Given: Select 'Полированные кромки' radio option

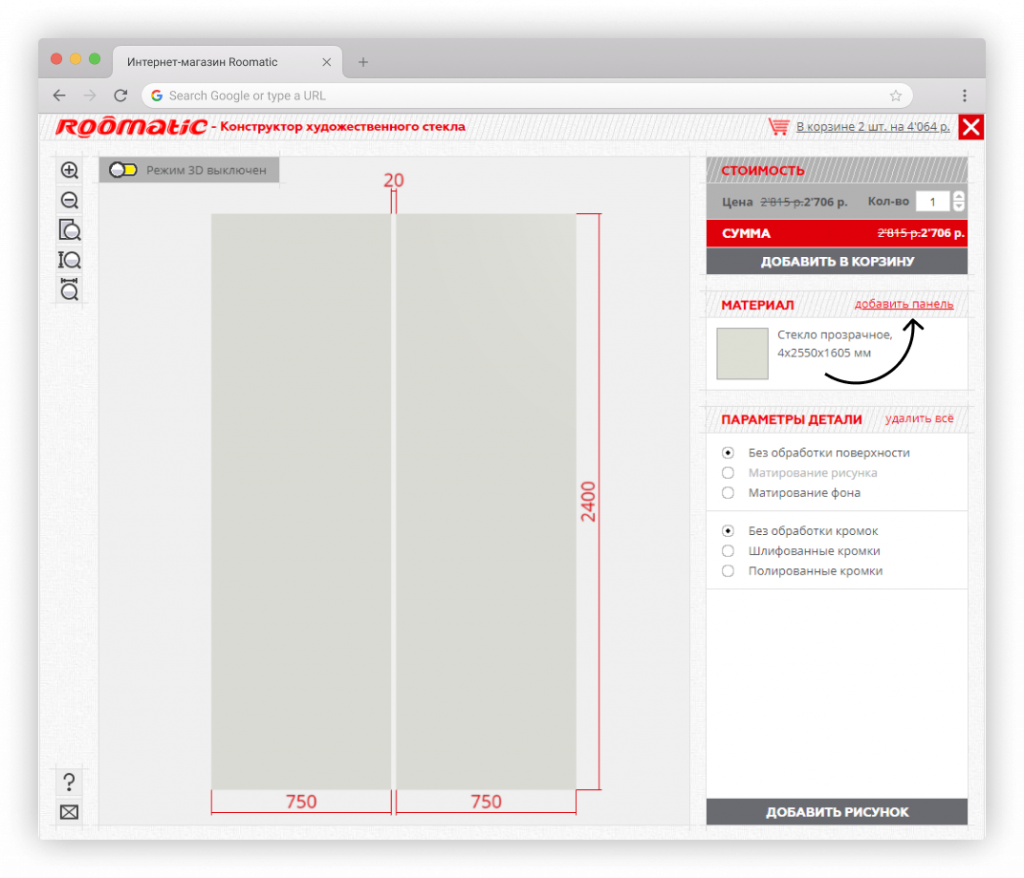Looking at the screenshot, I should [728, 571].
